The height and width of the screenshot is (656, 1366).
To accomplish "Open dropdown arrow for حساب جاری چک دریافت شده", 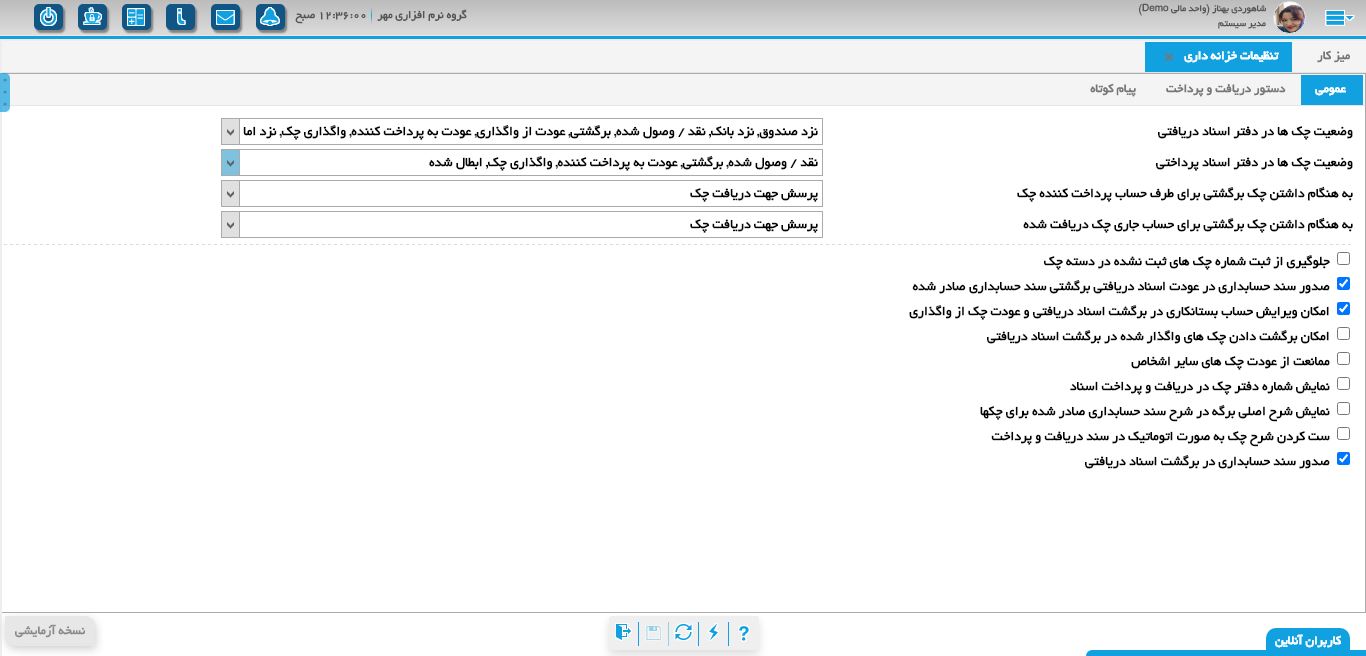I will click(231, 225).
